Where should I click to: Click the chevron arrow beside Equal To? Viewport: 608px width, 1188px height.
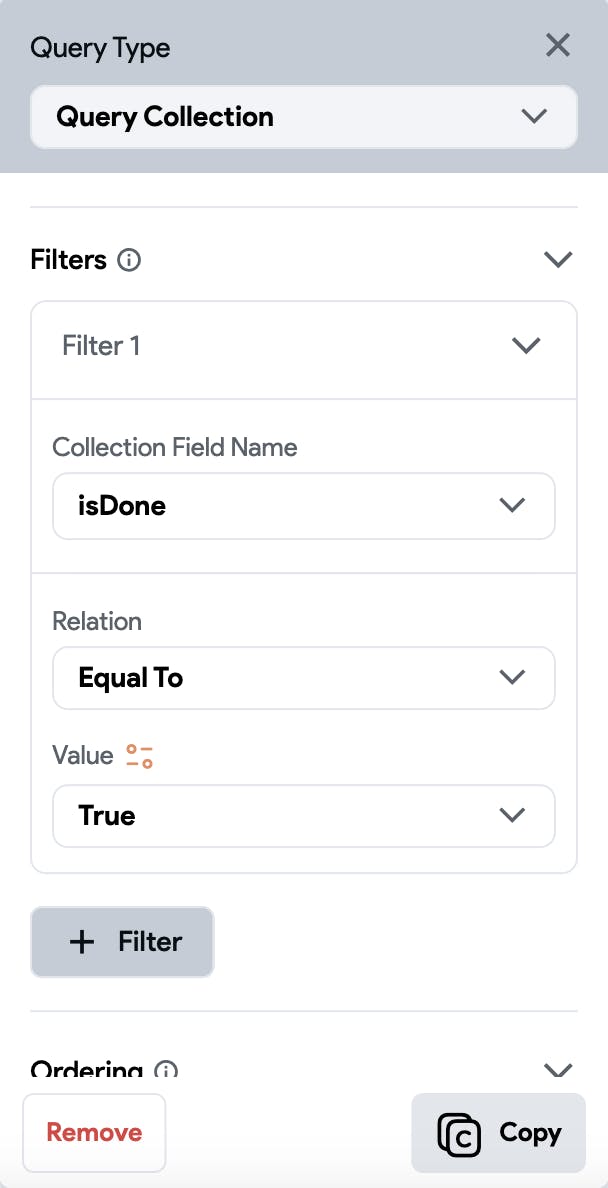click(512, 678)
